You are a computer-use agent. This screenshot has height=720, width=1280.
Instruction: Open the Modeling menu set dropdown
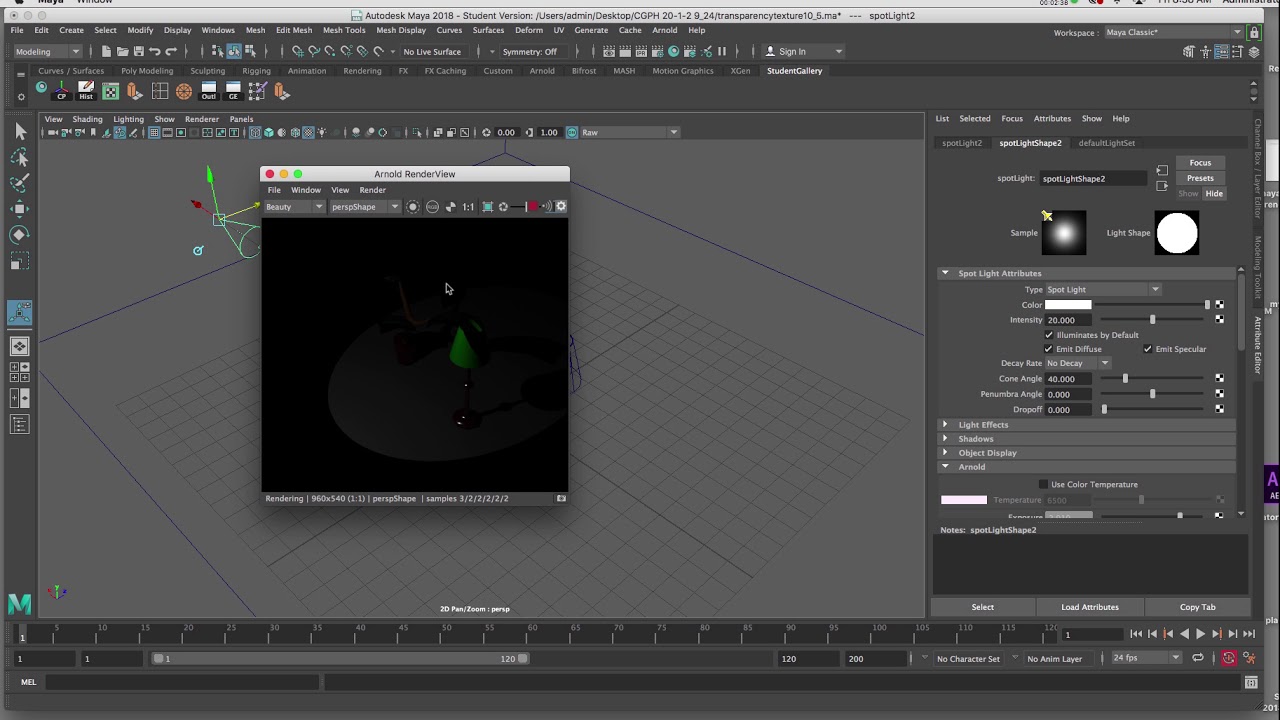pos(47,52)
